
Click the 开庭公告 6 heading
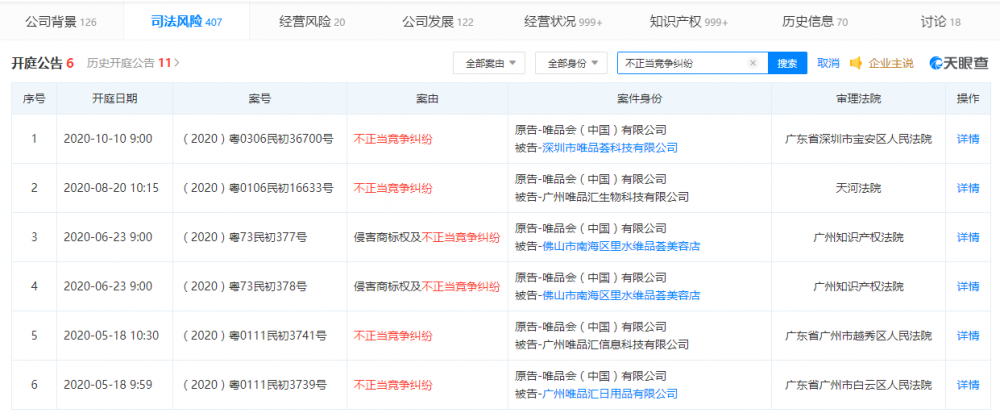[x=43, y=62]
